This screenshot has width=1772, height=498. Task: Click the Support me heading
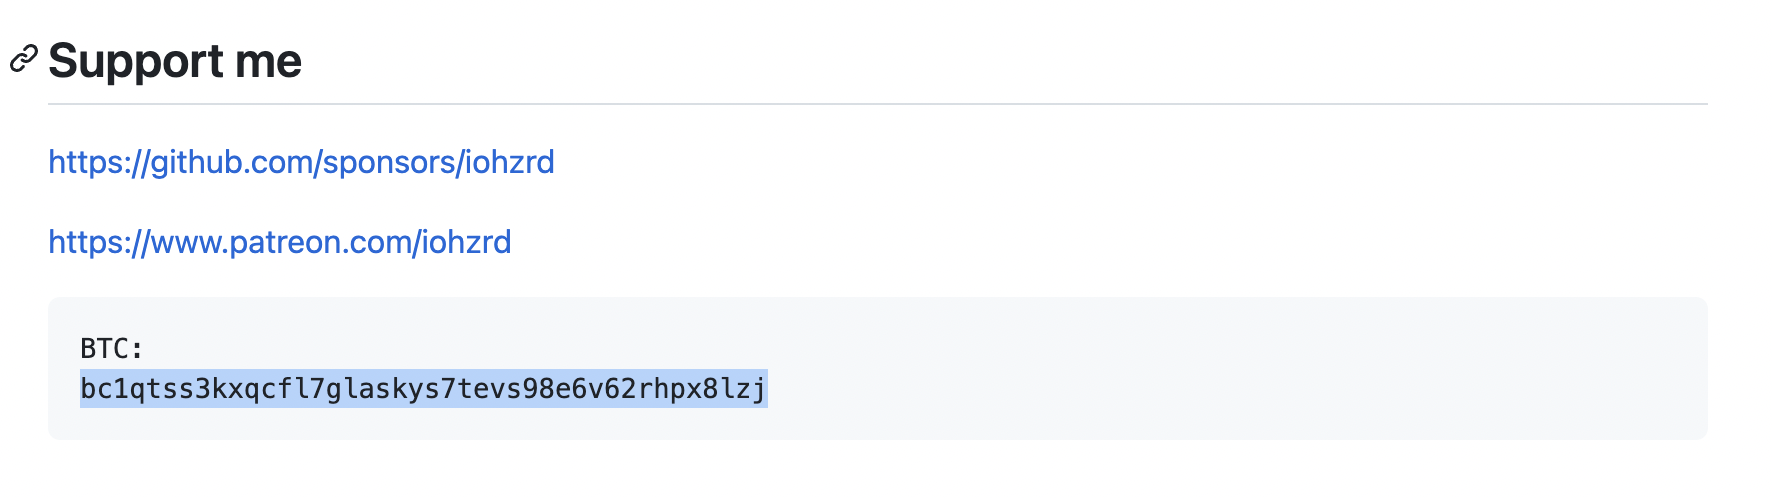175,61
